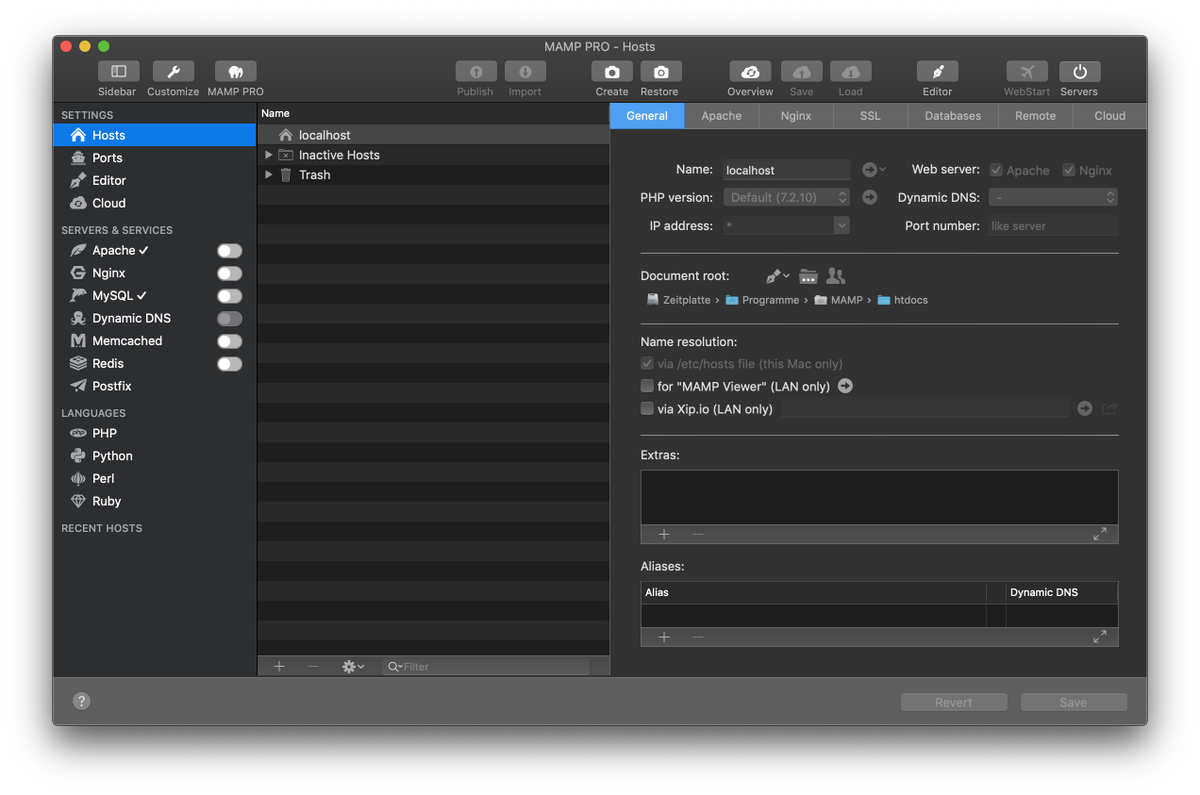The width and height of the screenshot is (1200, 795).
Task: Click the Restore camera icon
Action: pos(660,72)
